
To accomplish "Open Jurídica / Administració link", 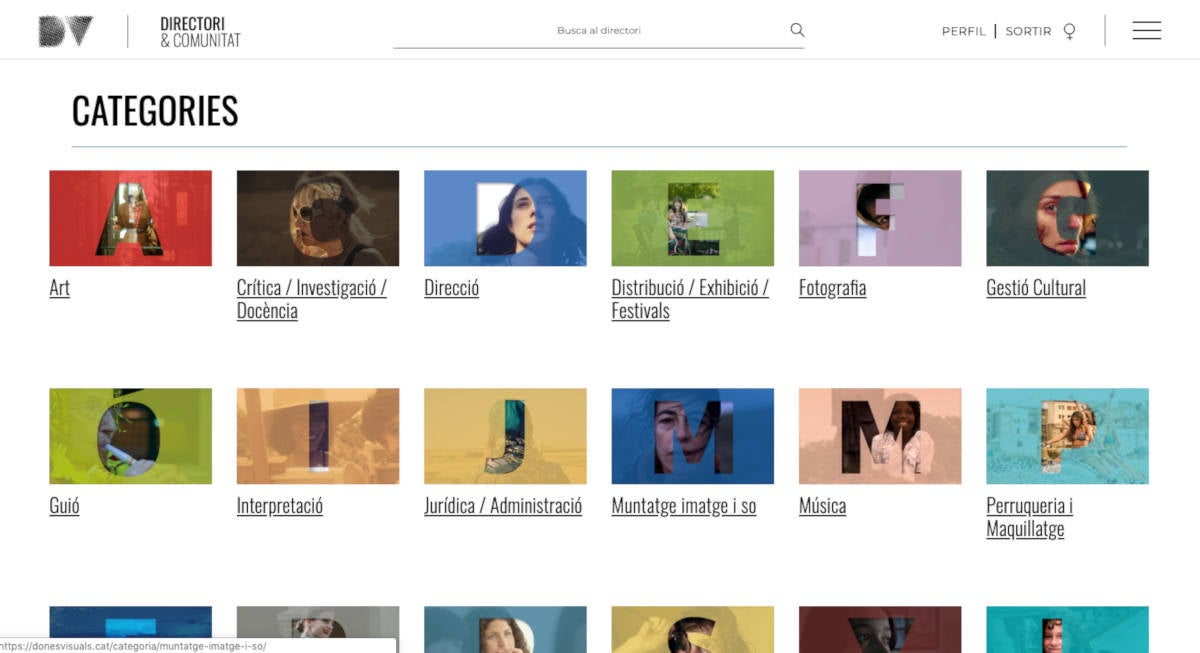I will coord(503,506).
